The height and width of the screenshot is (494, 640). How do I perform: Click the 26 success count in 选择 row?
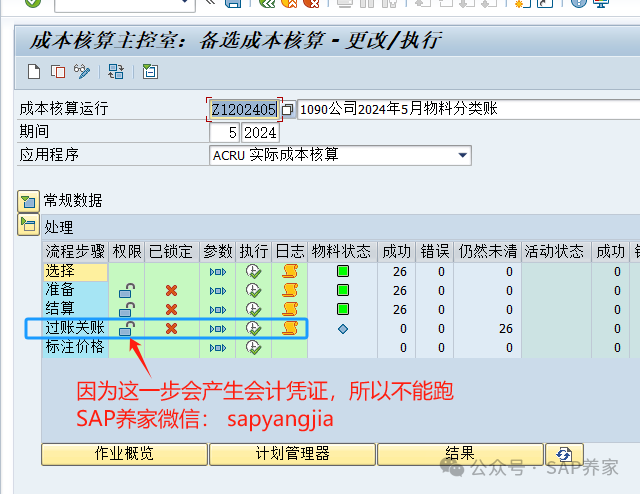tap(400, 272)
